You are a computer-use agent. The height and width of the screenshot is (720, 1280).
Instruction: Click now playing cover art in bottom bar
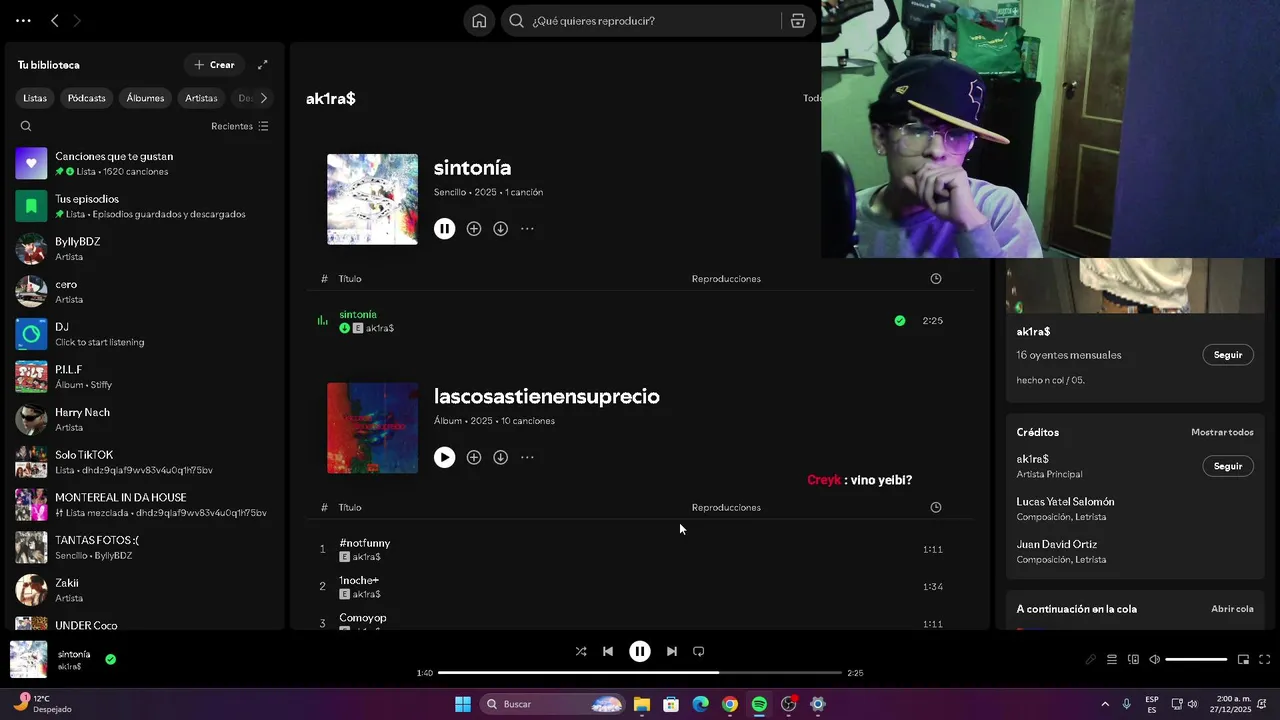tap(28, 659)
